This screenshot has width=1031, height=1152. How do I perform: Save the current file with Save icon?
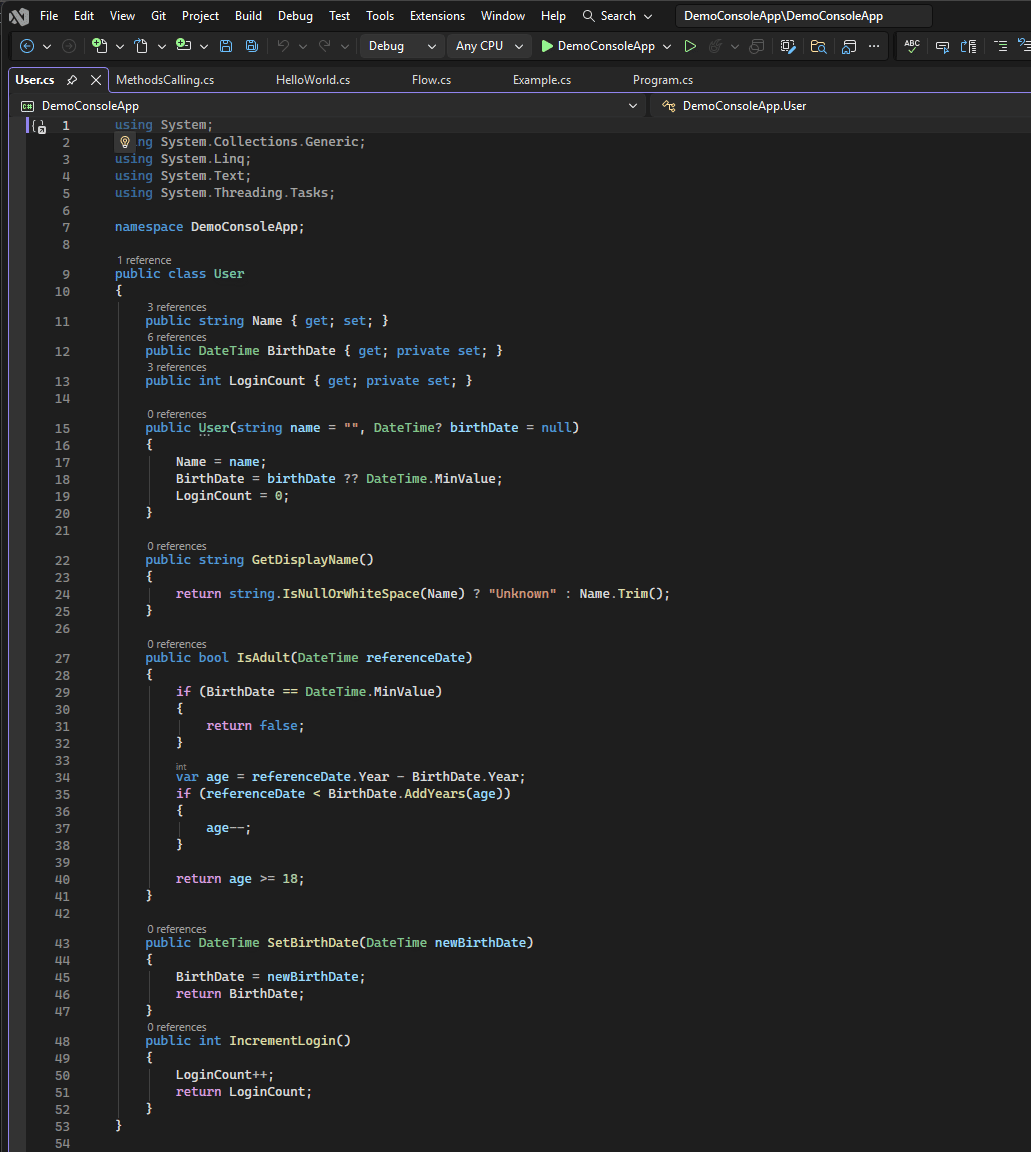pos(226,46)
